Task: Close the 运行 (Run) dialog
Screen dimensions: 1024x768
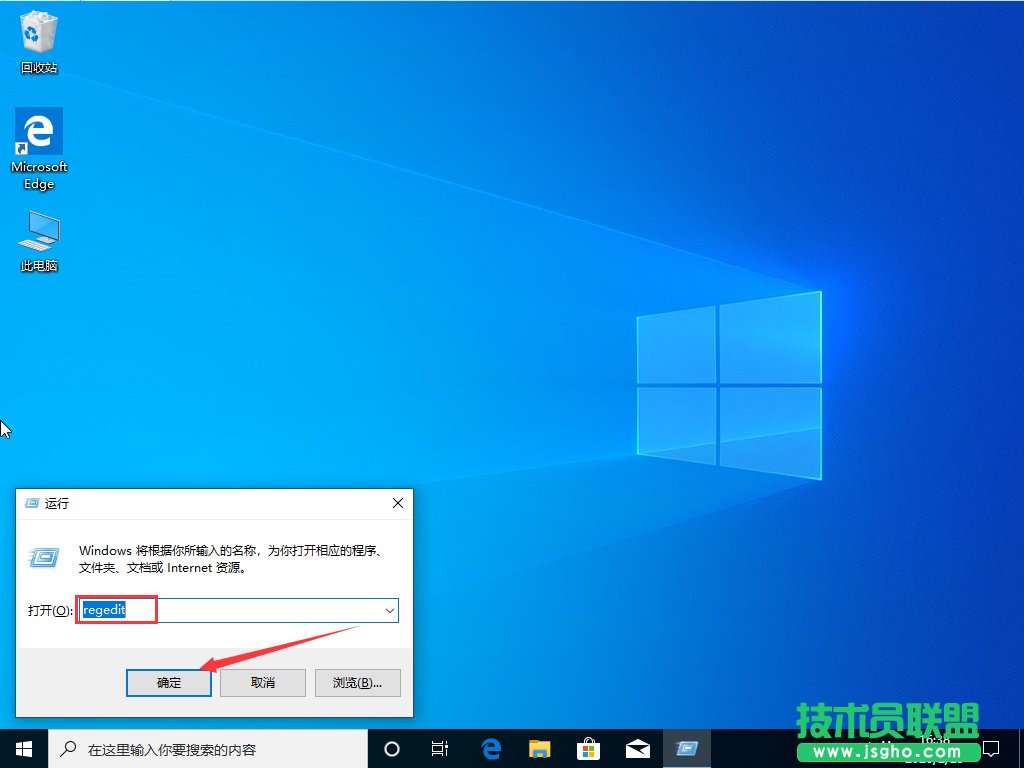Action: tap(397, 503)
